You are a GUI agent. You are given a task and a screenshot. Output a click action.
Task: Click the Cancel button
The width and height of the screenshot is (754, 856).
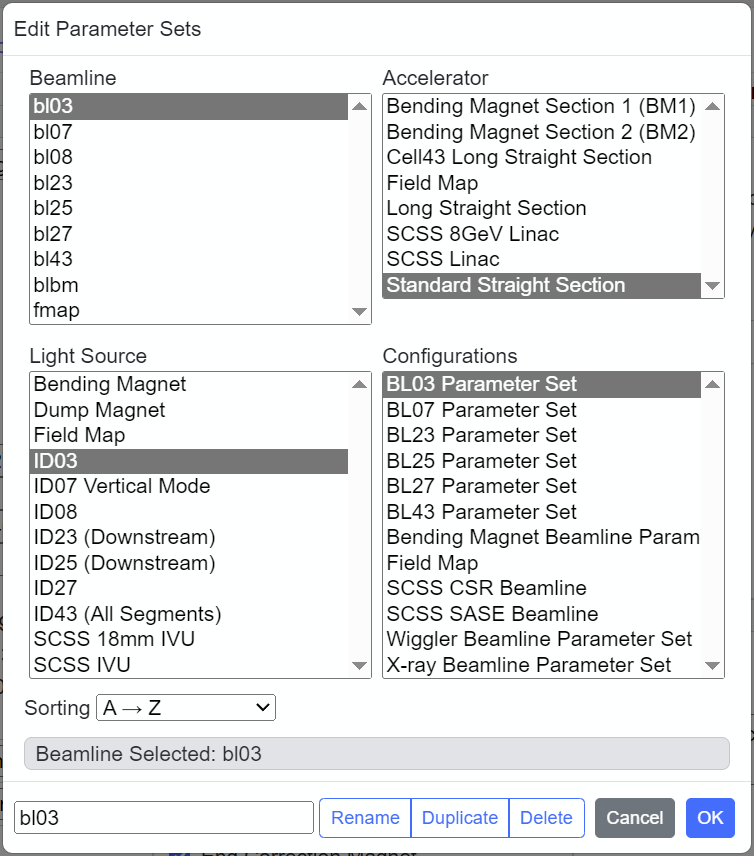coord(634,818)
